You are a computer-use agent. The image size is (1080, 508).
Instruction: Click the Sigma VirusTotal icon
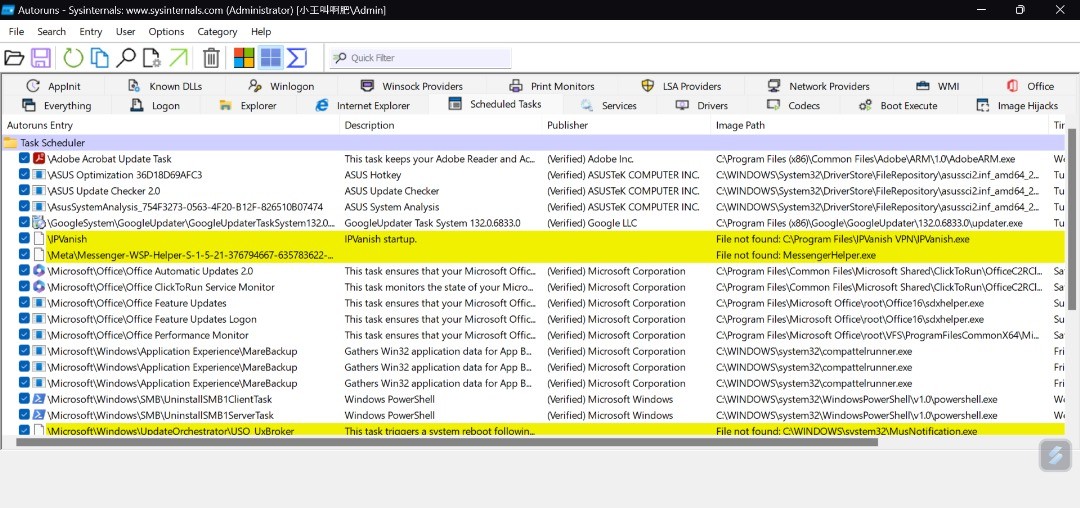point(296,58)
